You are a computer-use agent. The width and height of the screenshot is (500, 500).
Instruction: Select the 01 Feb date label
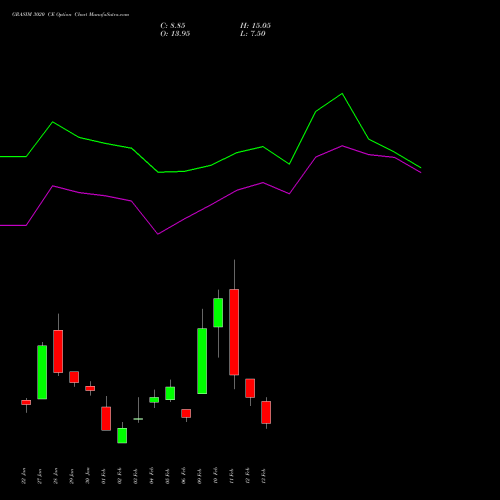click(x=103, y=476)
